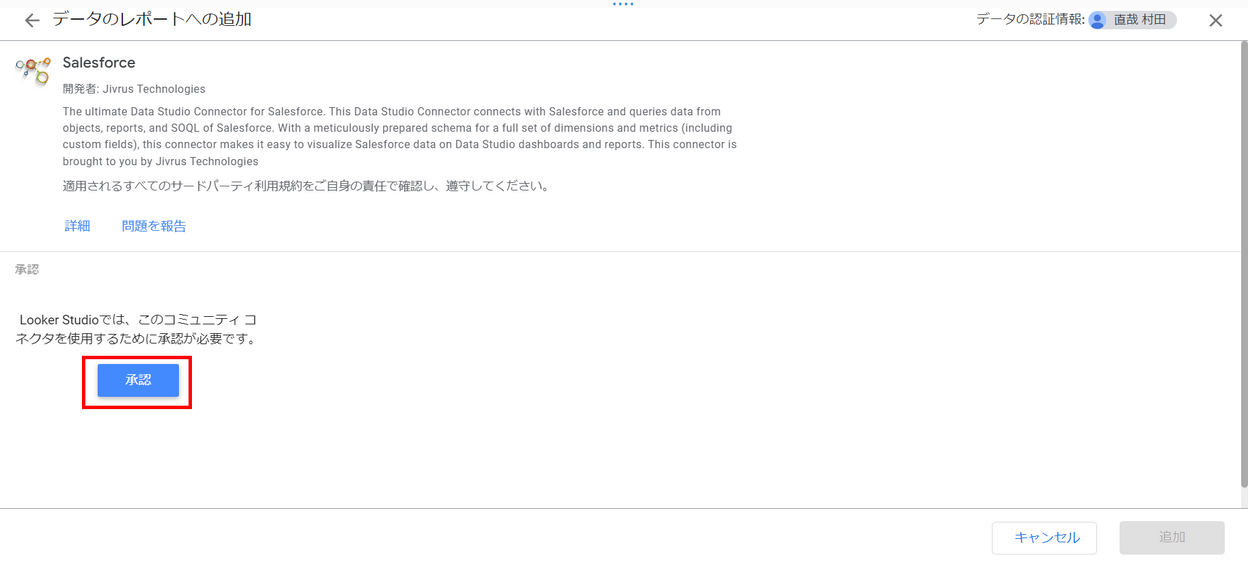Click the 開発者: Jivrus Technologies text
The width and height of the screenshot is (1248, 562).
134,89
